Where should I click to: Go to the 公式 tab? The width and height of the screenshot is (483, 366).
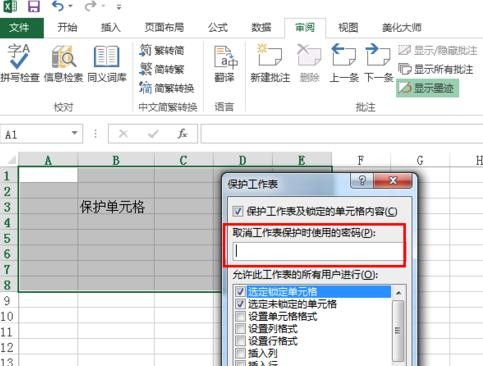[218, 27]
